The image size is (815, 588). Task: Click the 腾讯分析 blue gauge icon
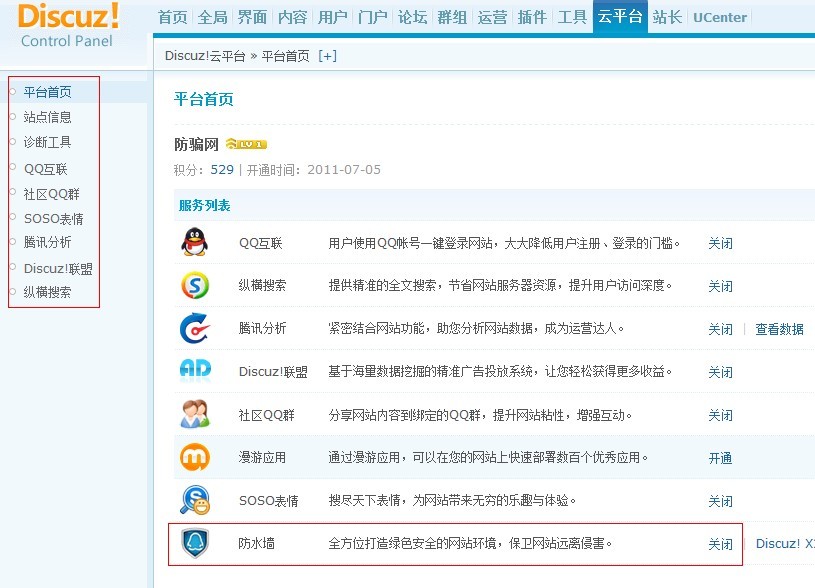coord(195,328)
